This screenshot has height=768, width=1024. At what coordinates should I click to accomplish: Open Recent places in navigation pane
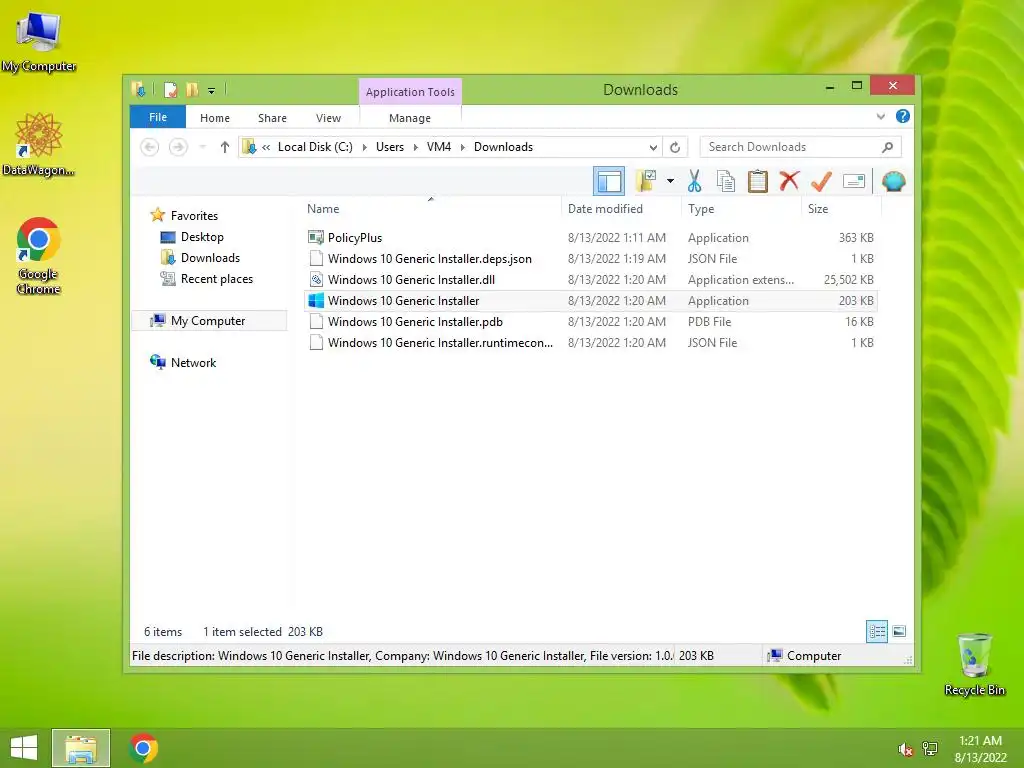216,279
